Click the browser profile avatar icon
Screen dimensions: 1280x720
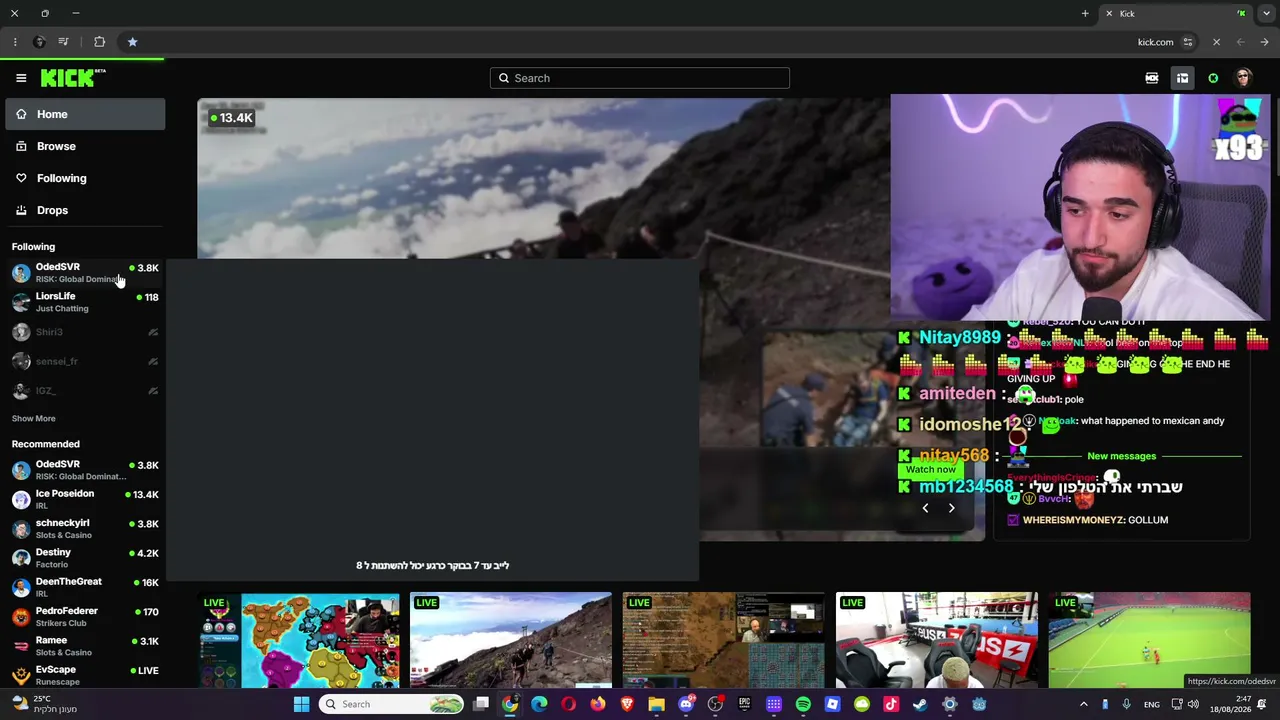(39, 42)
